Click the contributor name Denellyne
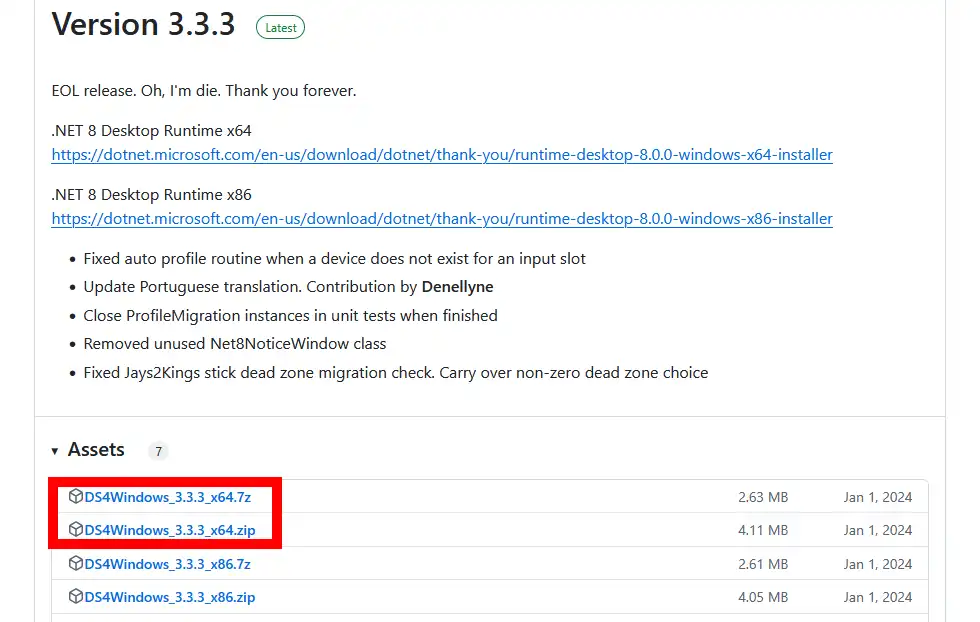Image resolution: width=980 pixels, height=622 pixels. tap(458, 287)
